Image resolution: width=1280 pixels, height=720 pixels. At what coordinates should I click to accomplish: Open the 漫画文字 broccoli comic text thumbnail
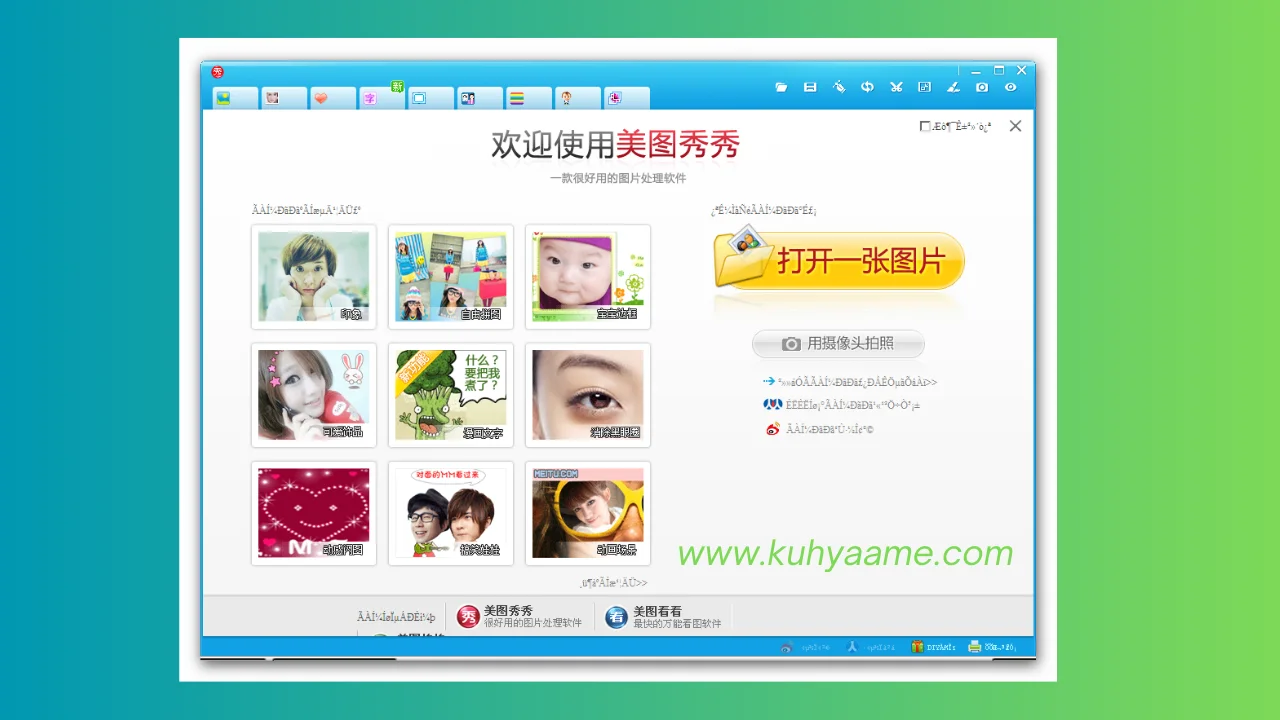point(451,395)
